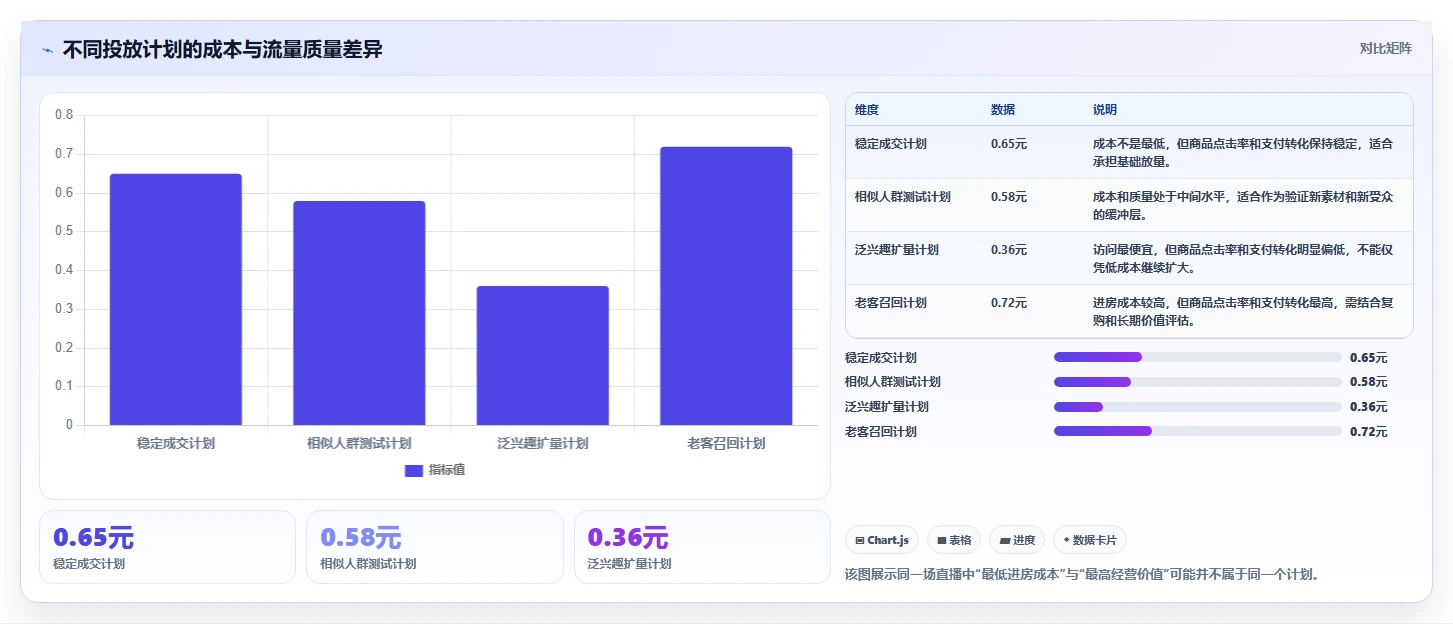The height and width of the screenshot is (624, 1453).
Task: Click 相似人群测试计划 x-axis label in chart
Action: (x=359, y=443)
